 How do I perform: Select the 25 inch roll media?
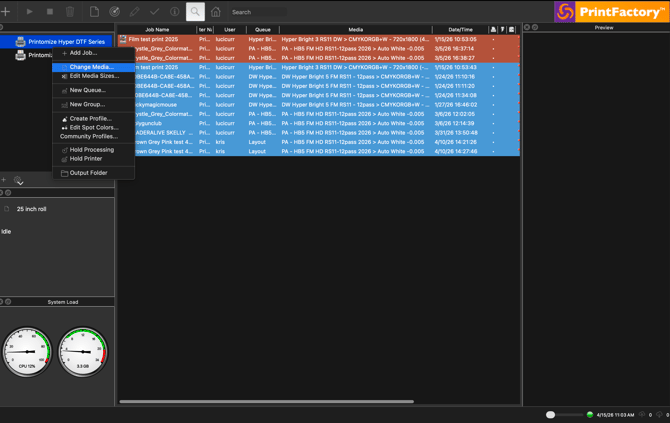[31, 209]
